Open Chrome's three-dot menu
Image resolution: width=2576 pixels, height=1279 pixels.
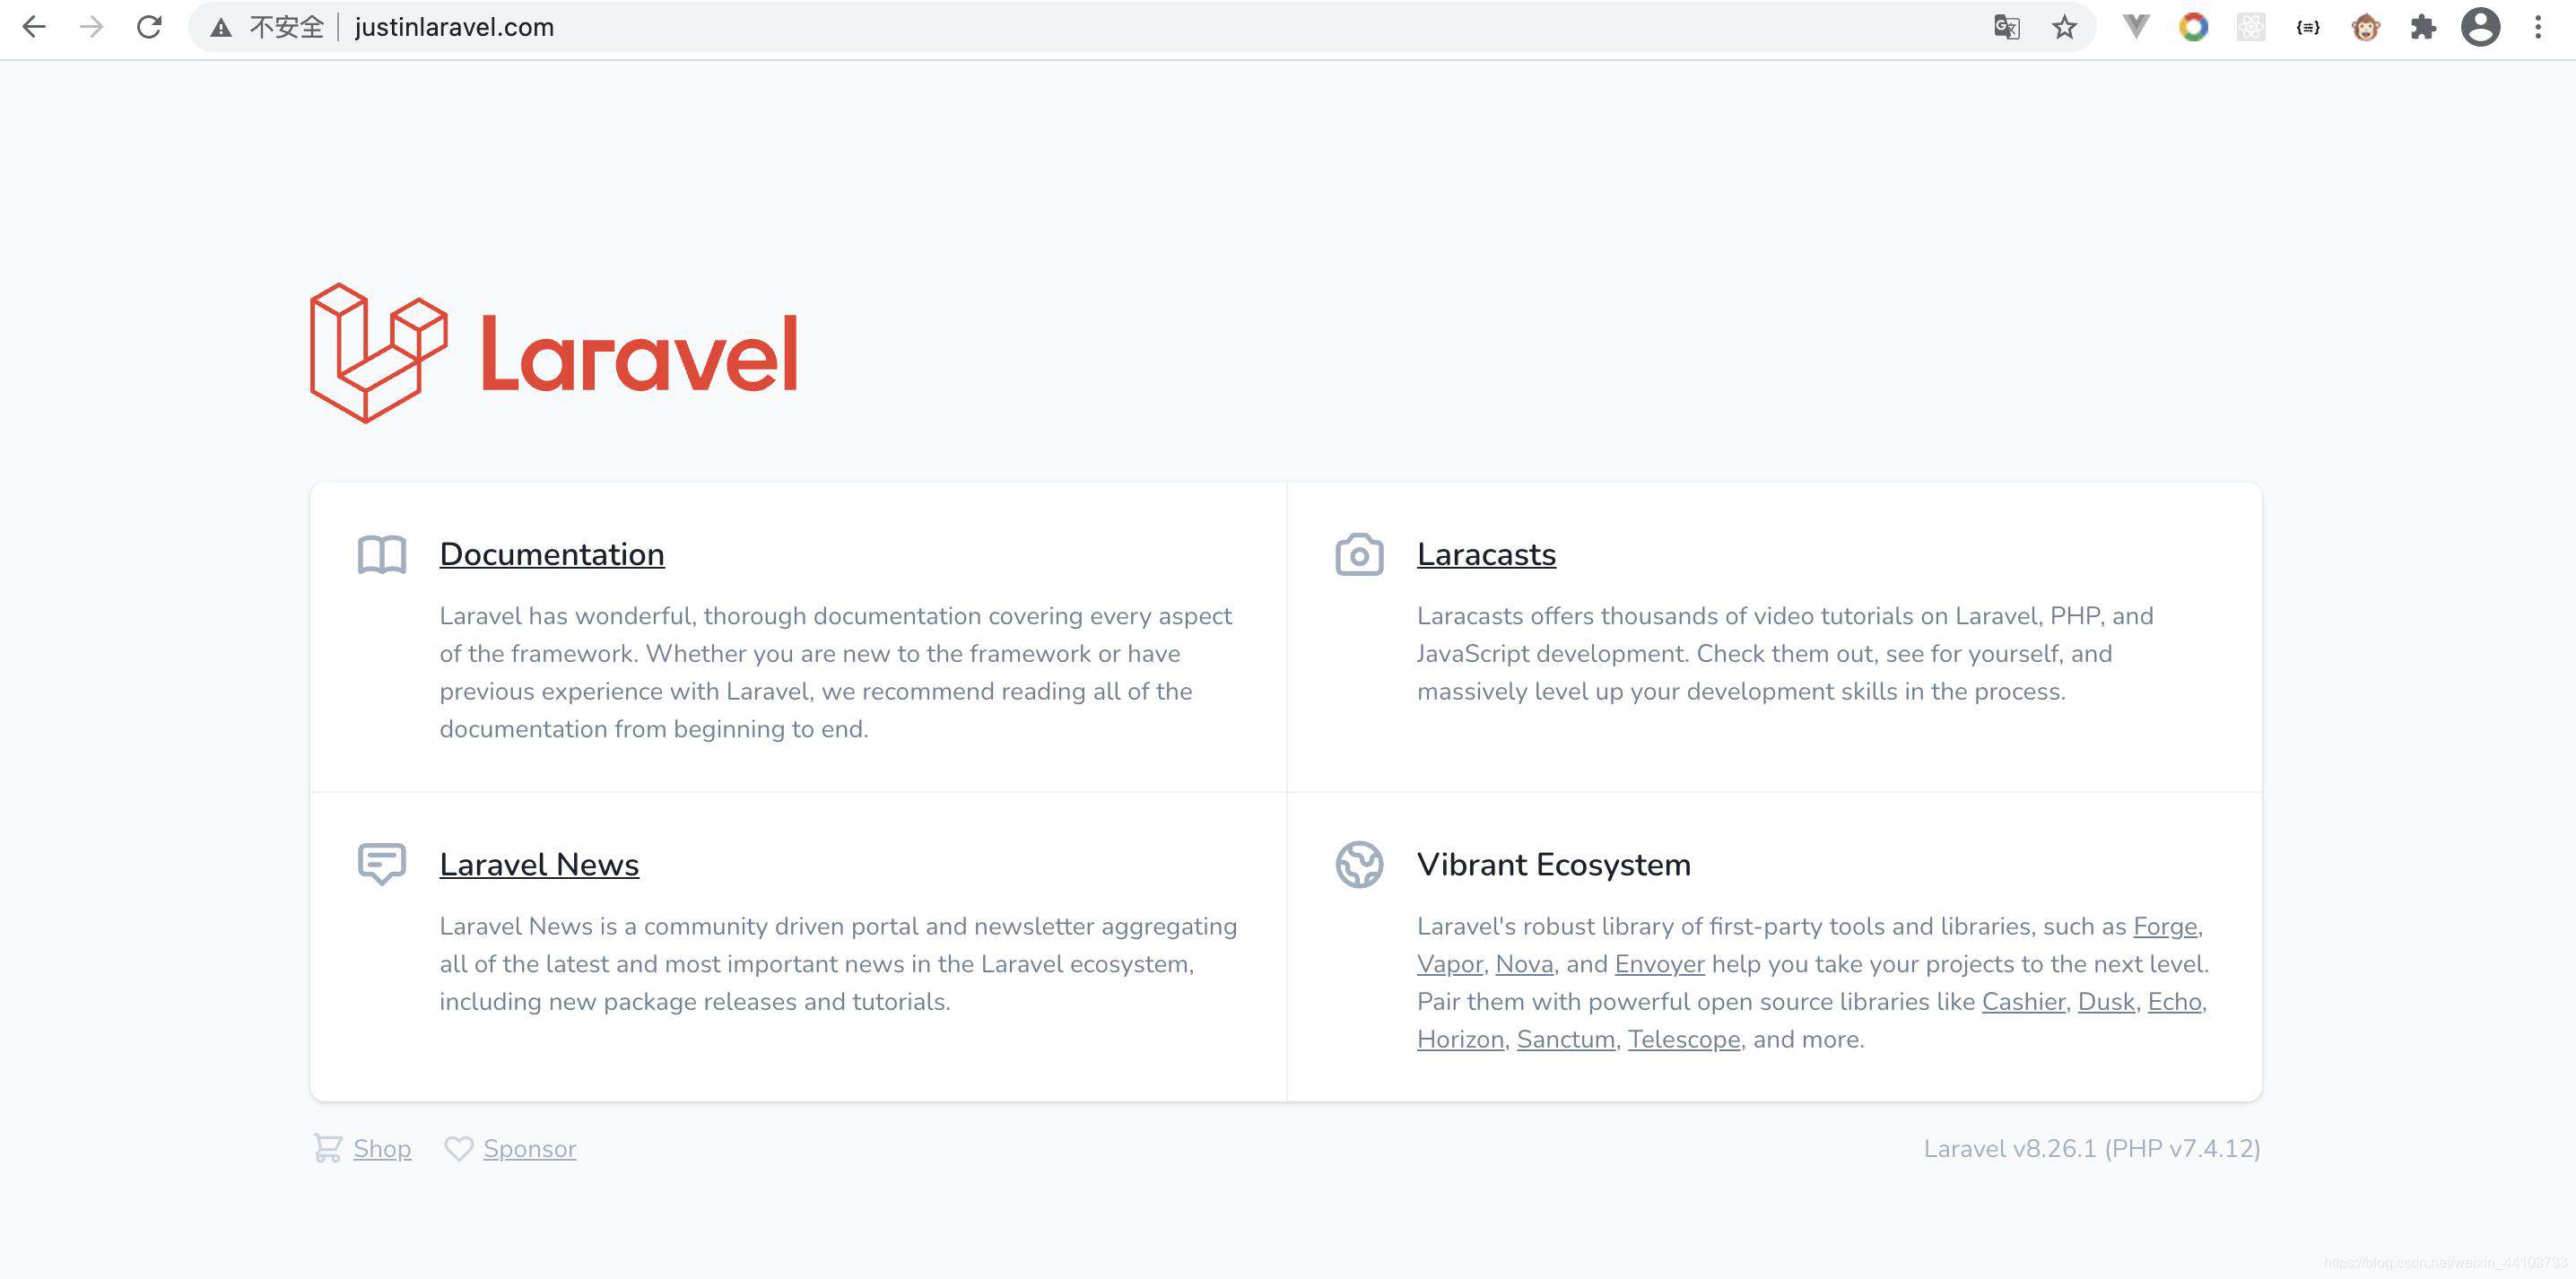point(2538,27)
